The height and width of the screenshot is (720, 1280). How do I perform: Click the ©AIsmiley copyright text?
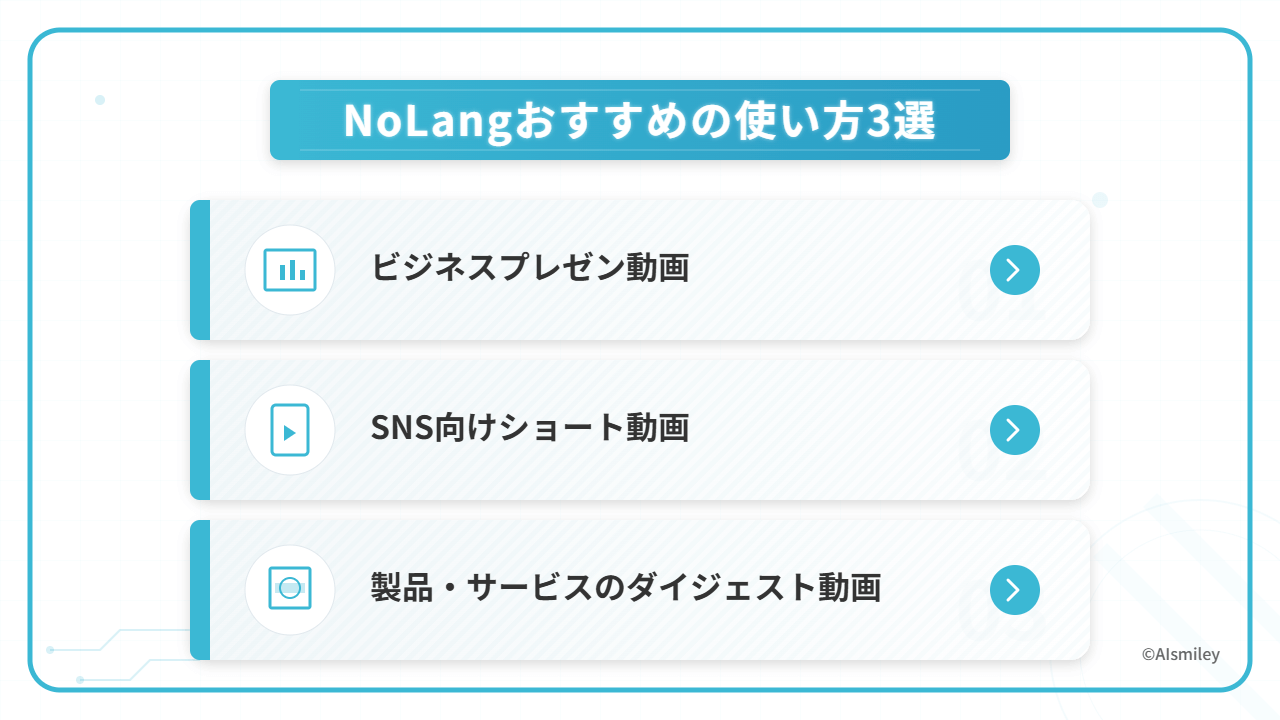click(1181, 655)
